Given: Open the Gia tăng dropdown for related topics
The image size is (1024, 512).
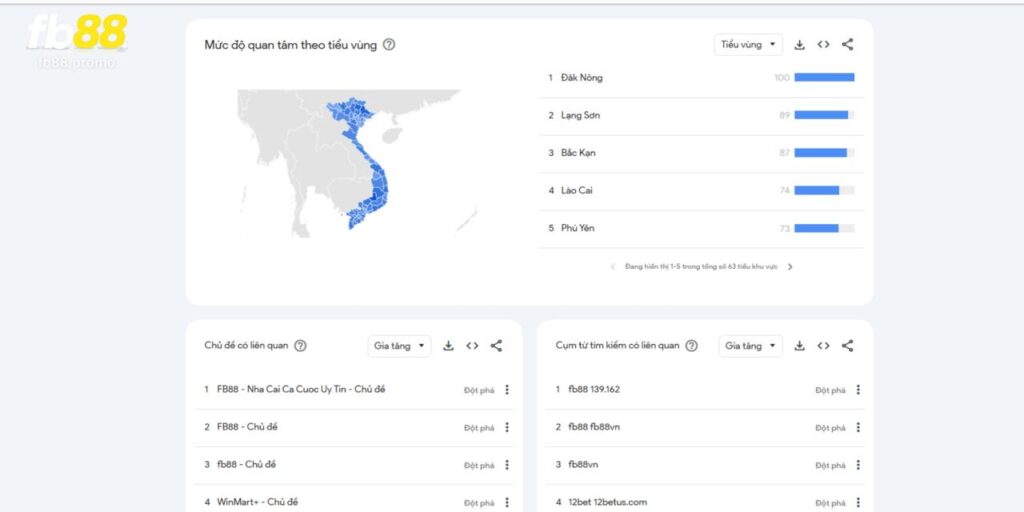Looking at the screenshot, I should coord(399,346).
